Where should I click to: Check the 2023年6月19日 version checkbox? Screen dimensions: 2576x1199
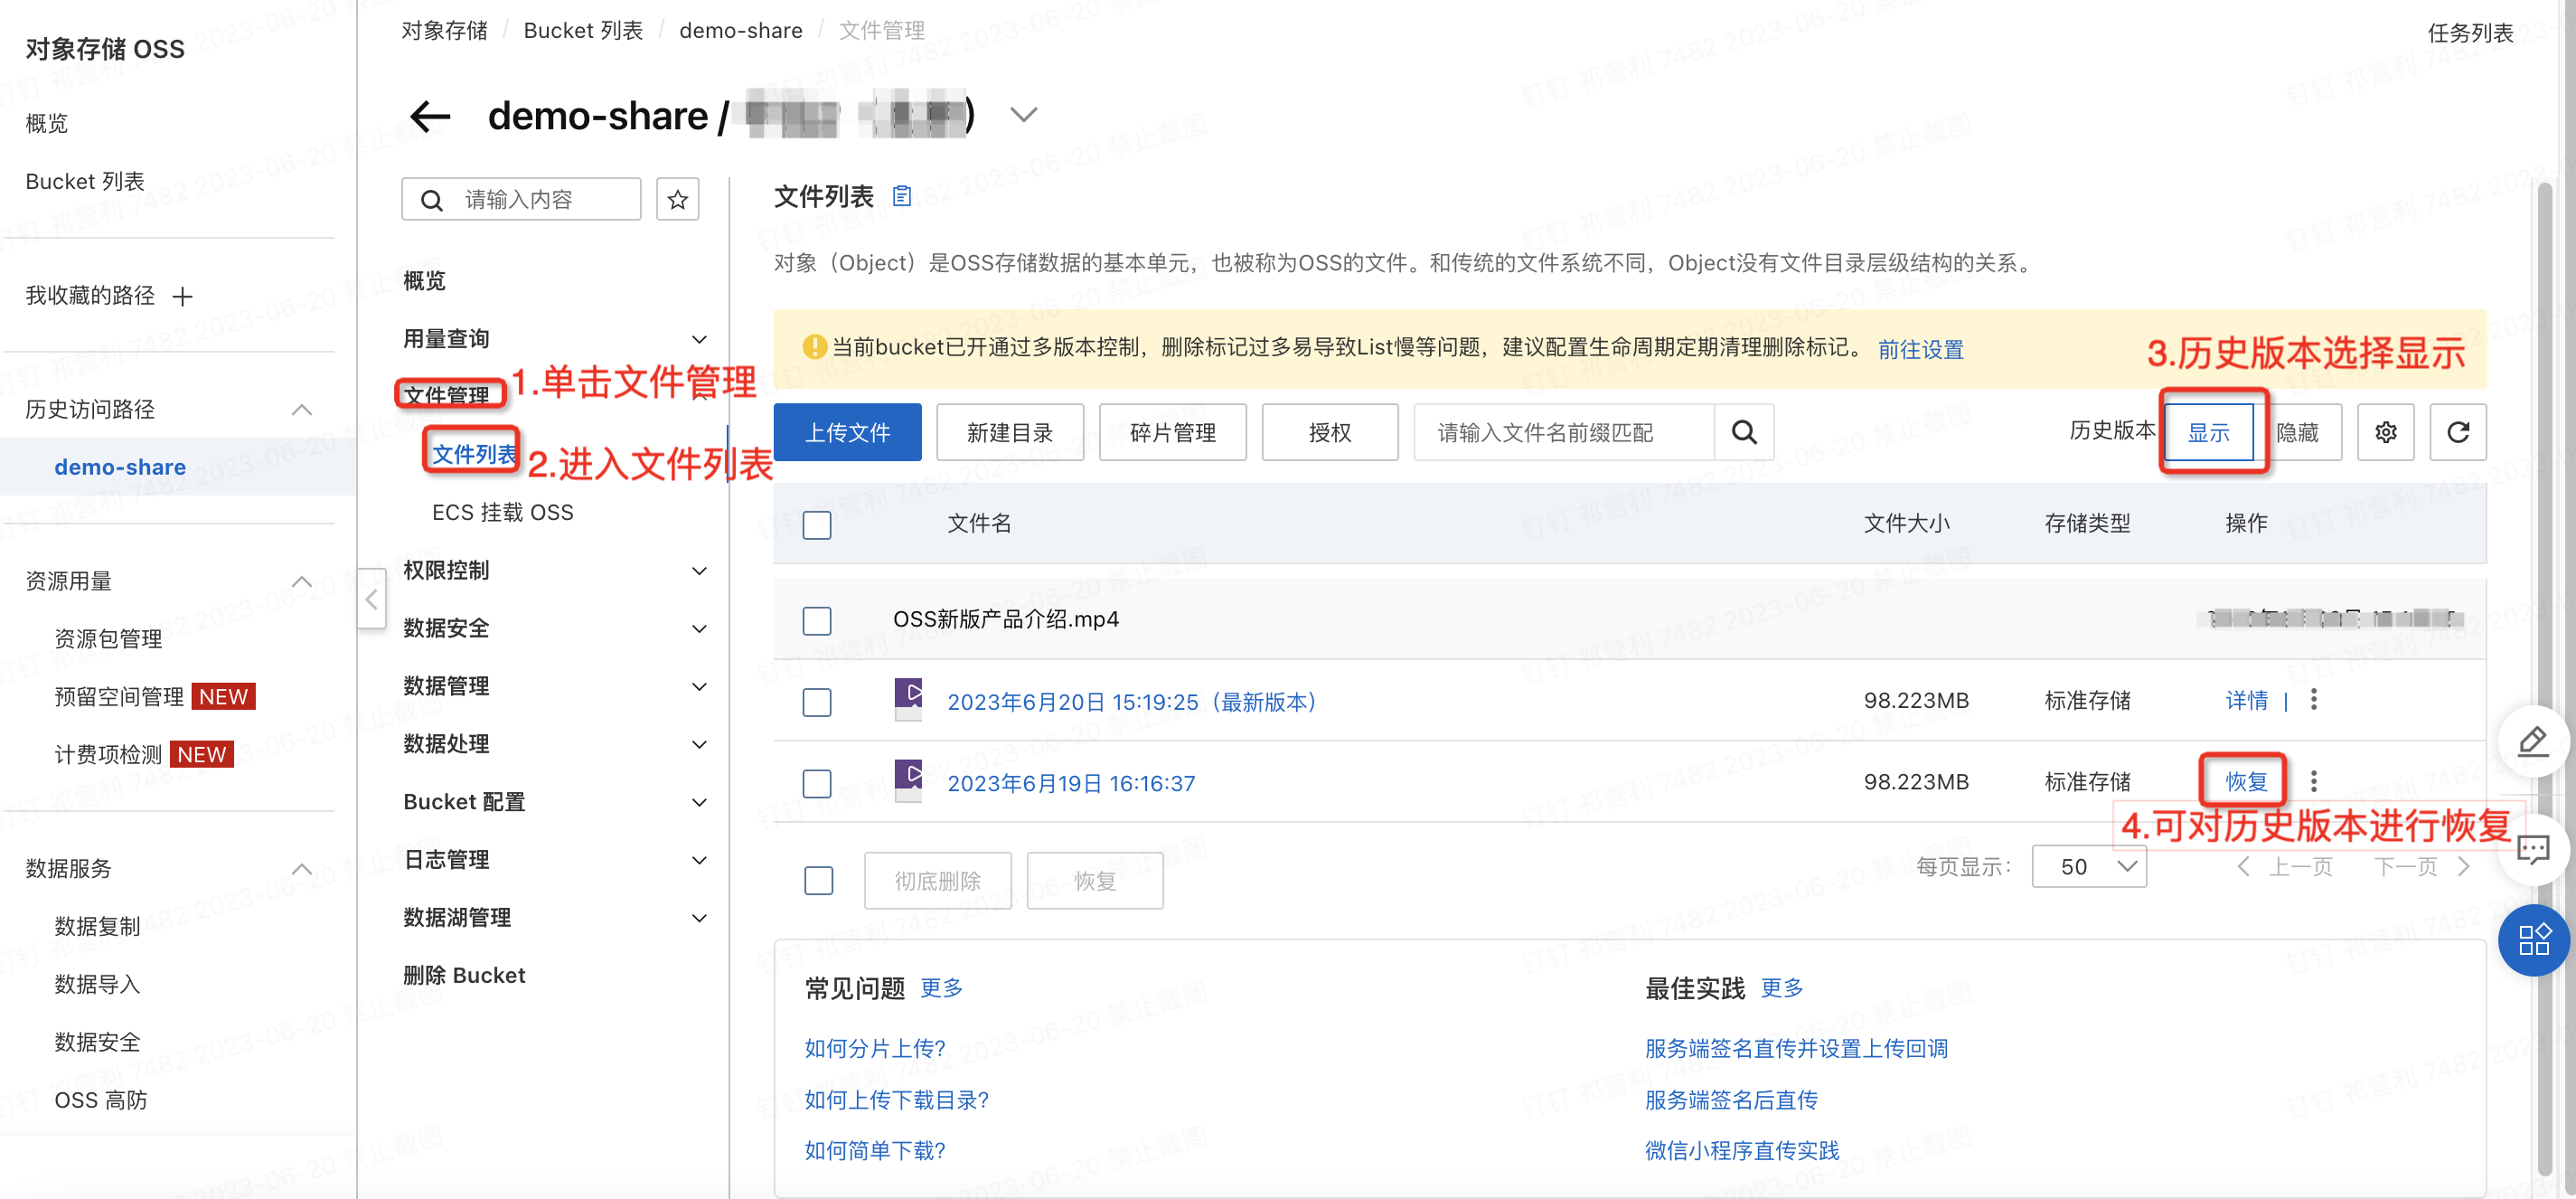[817, 783]
